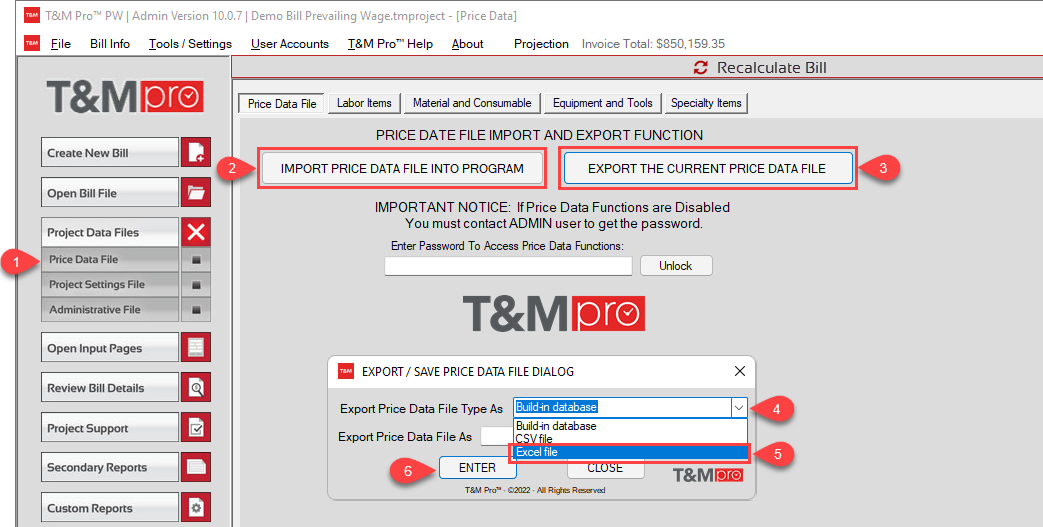Select Administrative File in sidebar
This screenshot has height=527, width=1043.
tap(111, 309)
